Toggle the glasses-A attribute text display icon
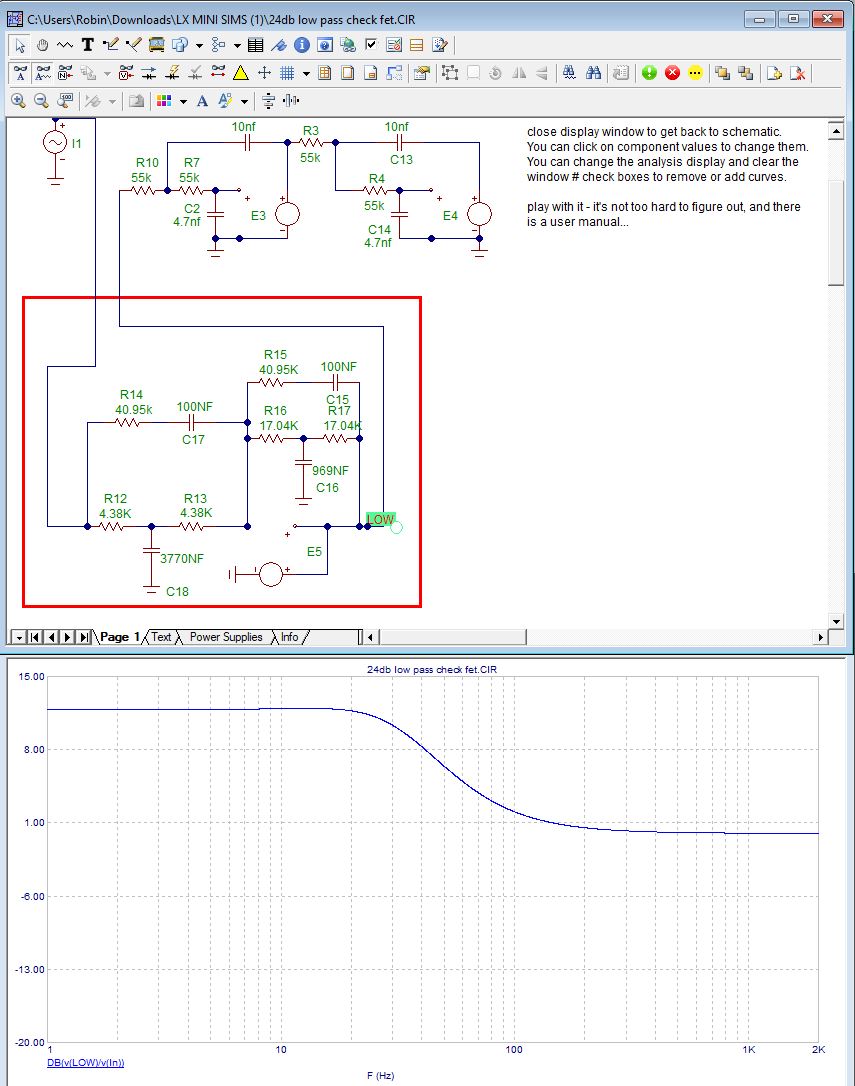The height and width of the screenshot is (1086, 855). (20, 73)
